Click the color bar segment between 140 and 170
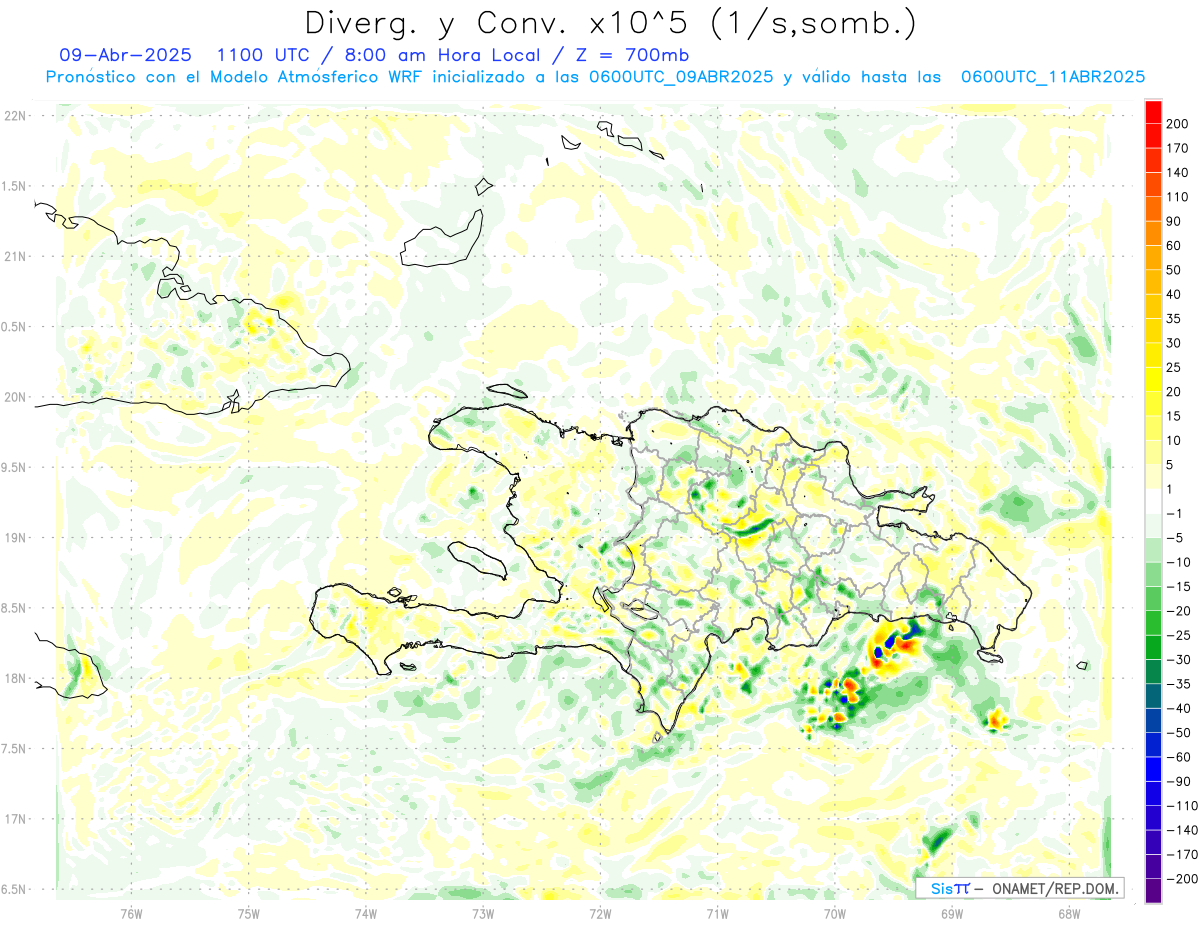Viewport: 1200px width, 927px height. tap(1154, 160)
